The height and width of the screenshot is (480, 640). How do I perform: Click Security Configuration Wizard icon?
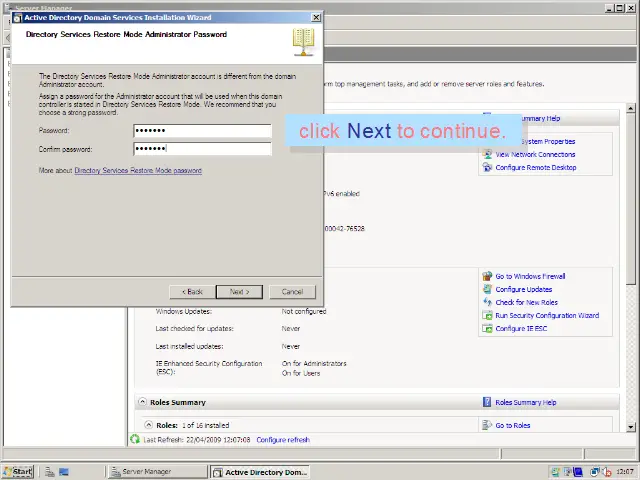(487, 316)
